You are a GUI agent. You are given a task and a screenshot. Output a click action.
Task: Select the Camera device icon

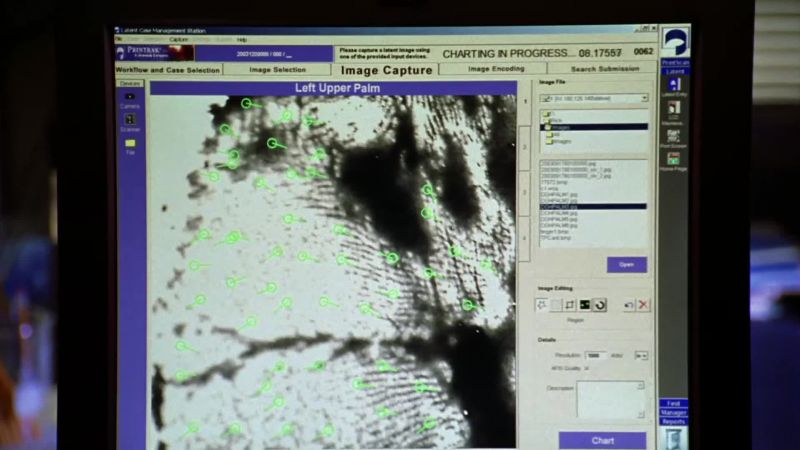point(130,96)
